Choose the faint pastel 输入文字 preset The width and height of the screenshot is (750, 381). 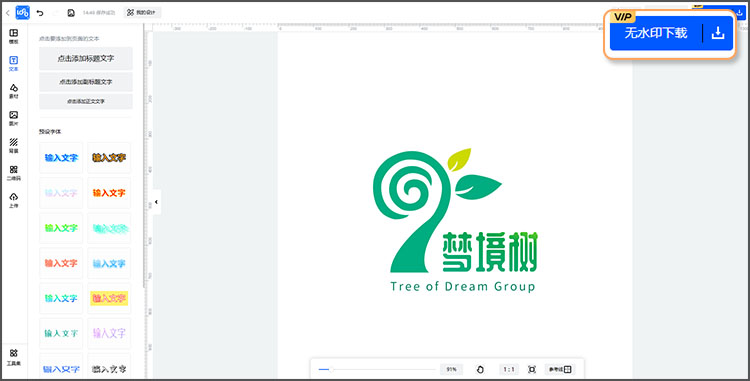(61, 193)
